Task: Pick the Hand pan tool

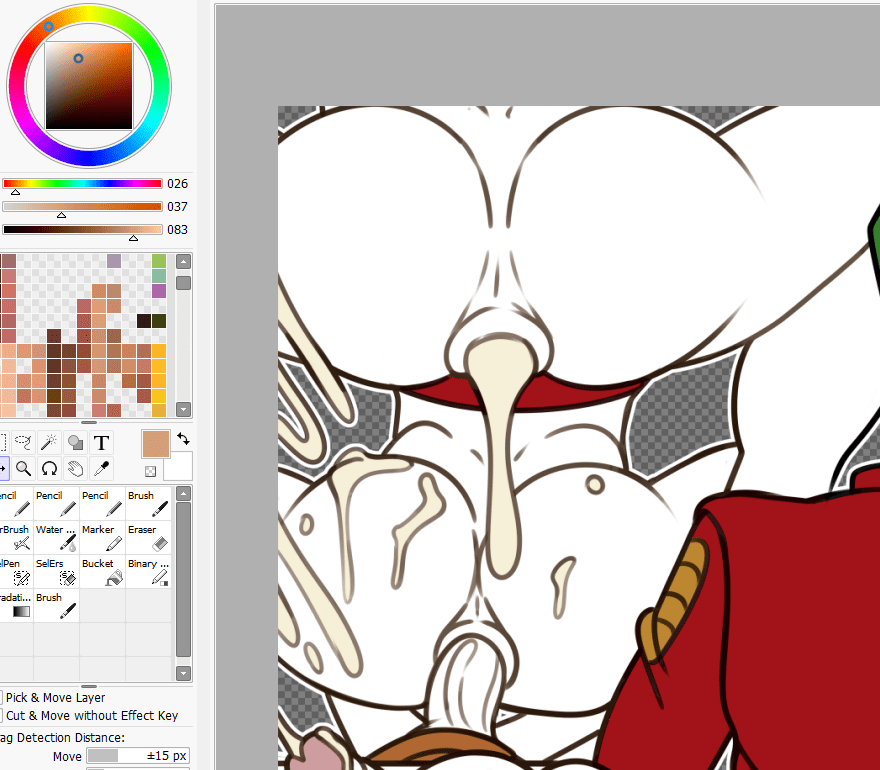Action: (75, 468)
